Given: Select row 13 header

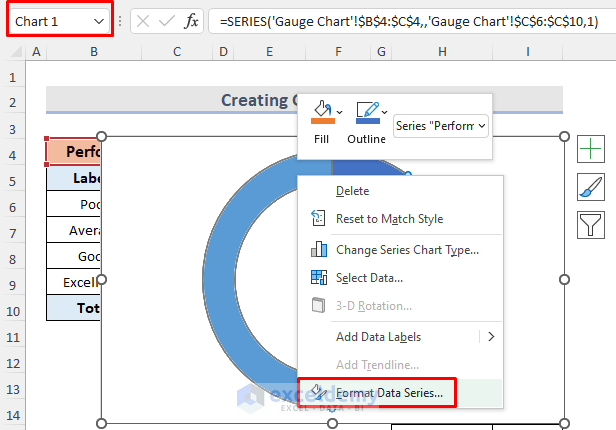Looking at the screenshot, I should tap(13, 389).
